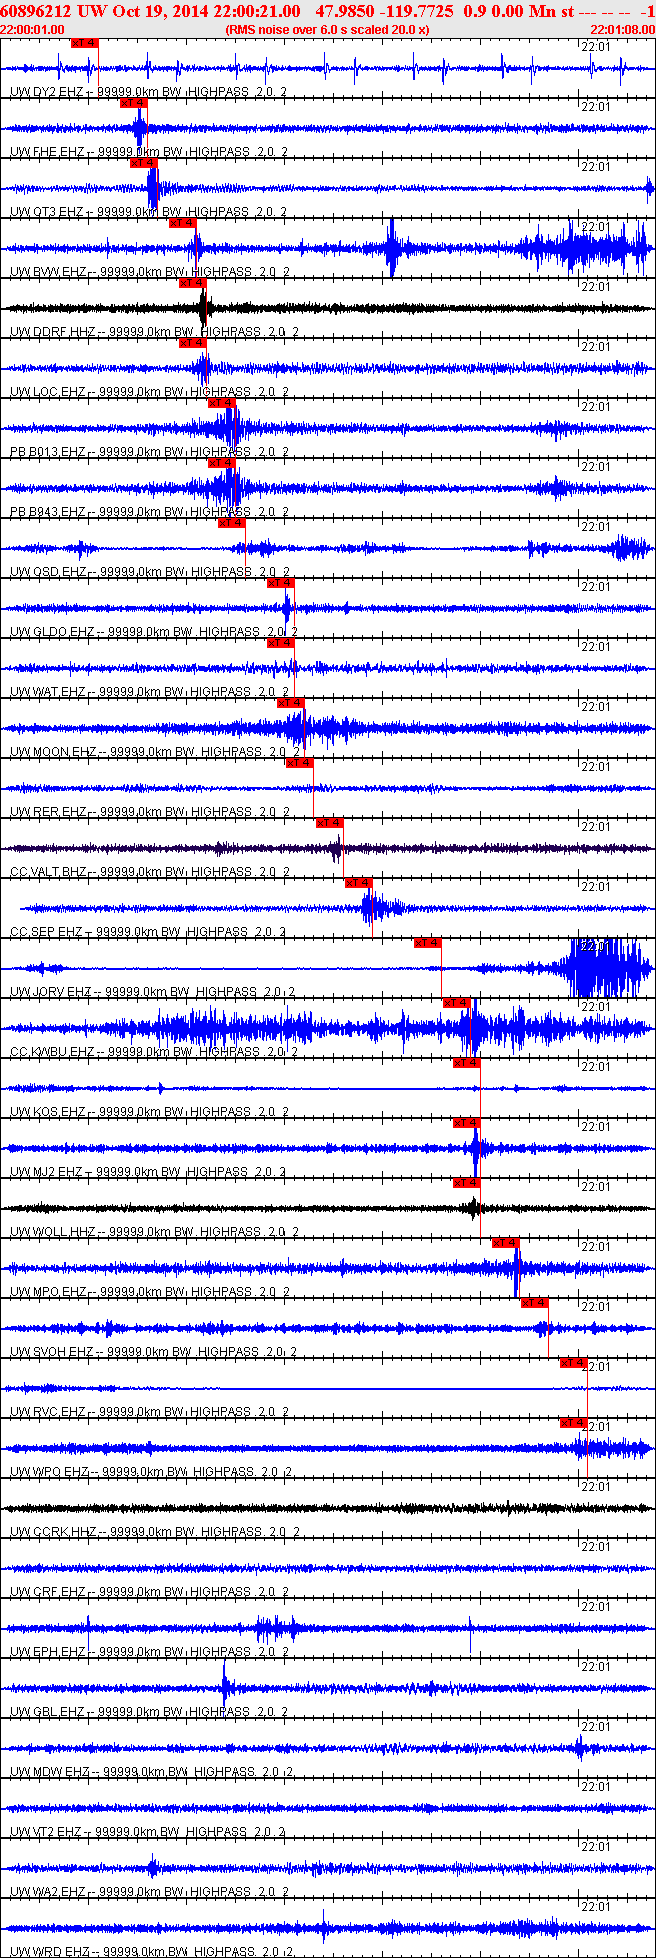Click the RMS noise scaling text in header
This screenshot has width=656, height=1958.
[x=328, y=29]
